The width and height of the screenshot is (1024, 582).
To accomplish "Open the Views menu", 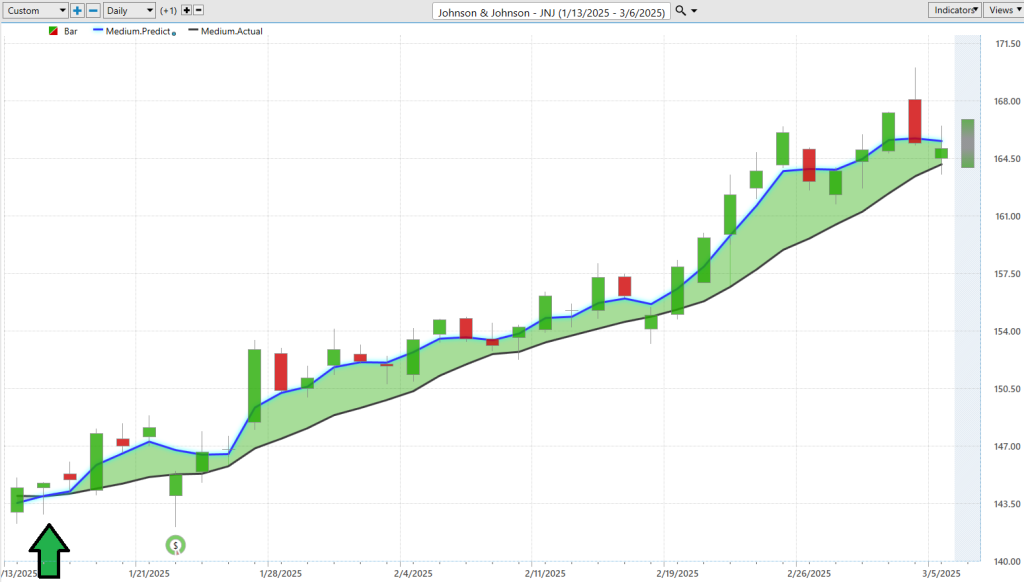I will point(1004,10).
